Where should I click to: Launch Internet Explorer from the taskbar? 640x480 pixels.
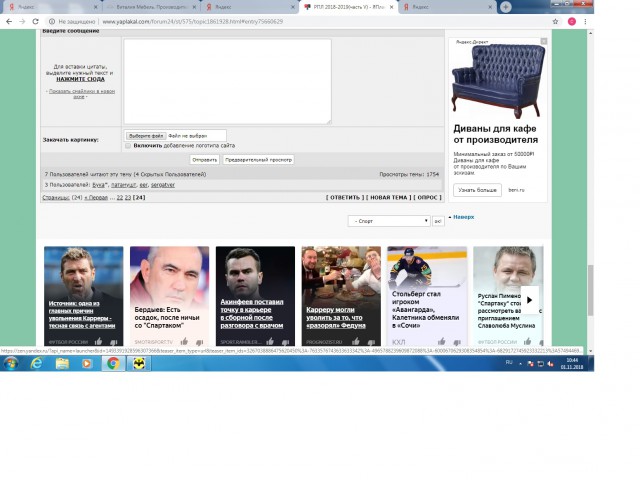[x=37, y=363]
